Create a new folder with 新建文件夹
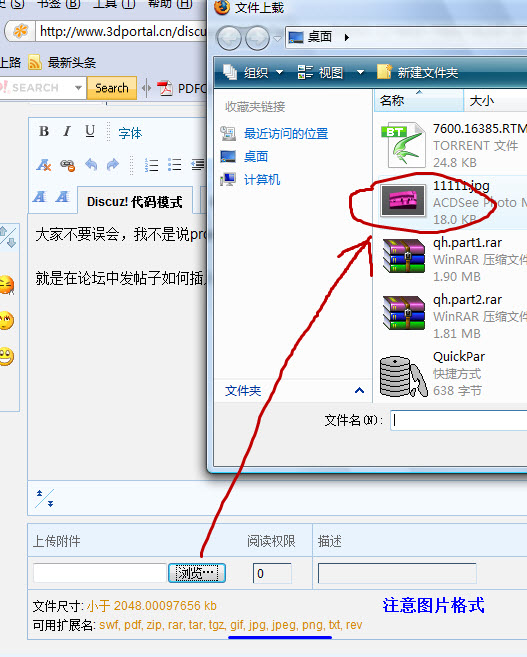 417,72
